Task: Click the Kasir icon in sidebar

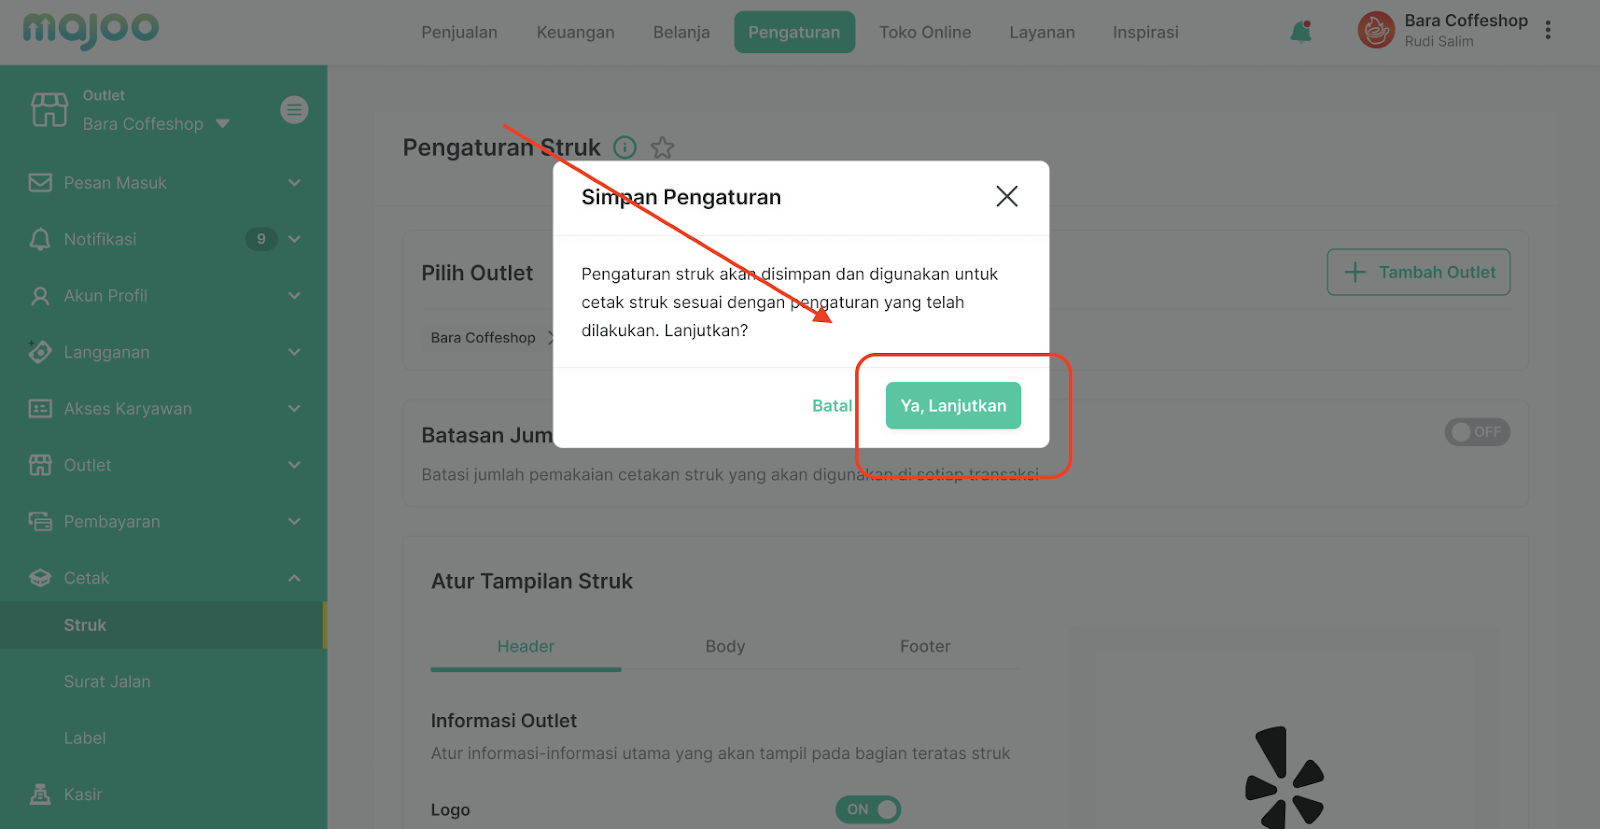Action: click(40, 794)
